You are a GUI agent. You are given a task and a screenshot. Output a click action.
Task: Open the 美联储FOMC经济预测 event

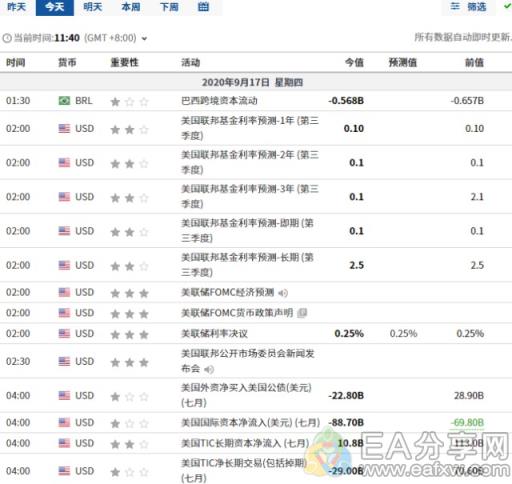pos(228,292)
